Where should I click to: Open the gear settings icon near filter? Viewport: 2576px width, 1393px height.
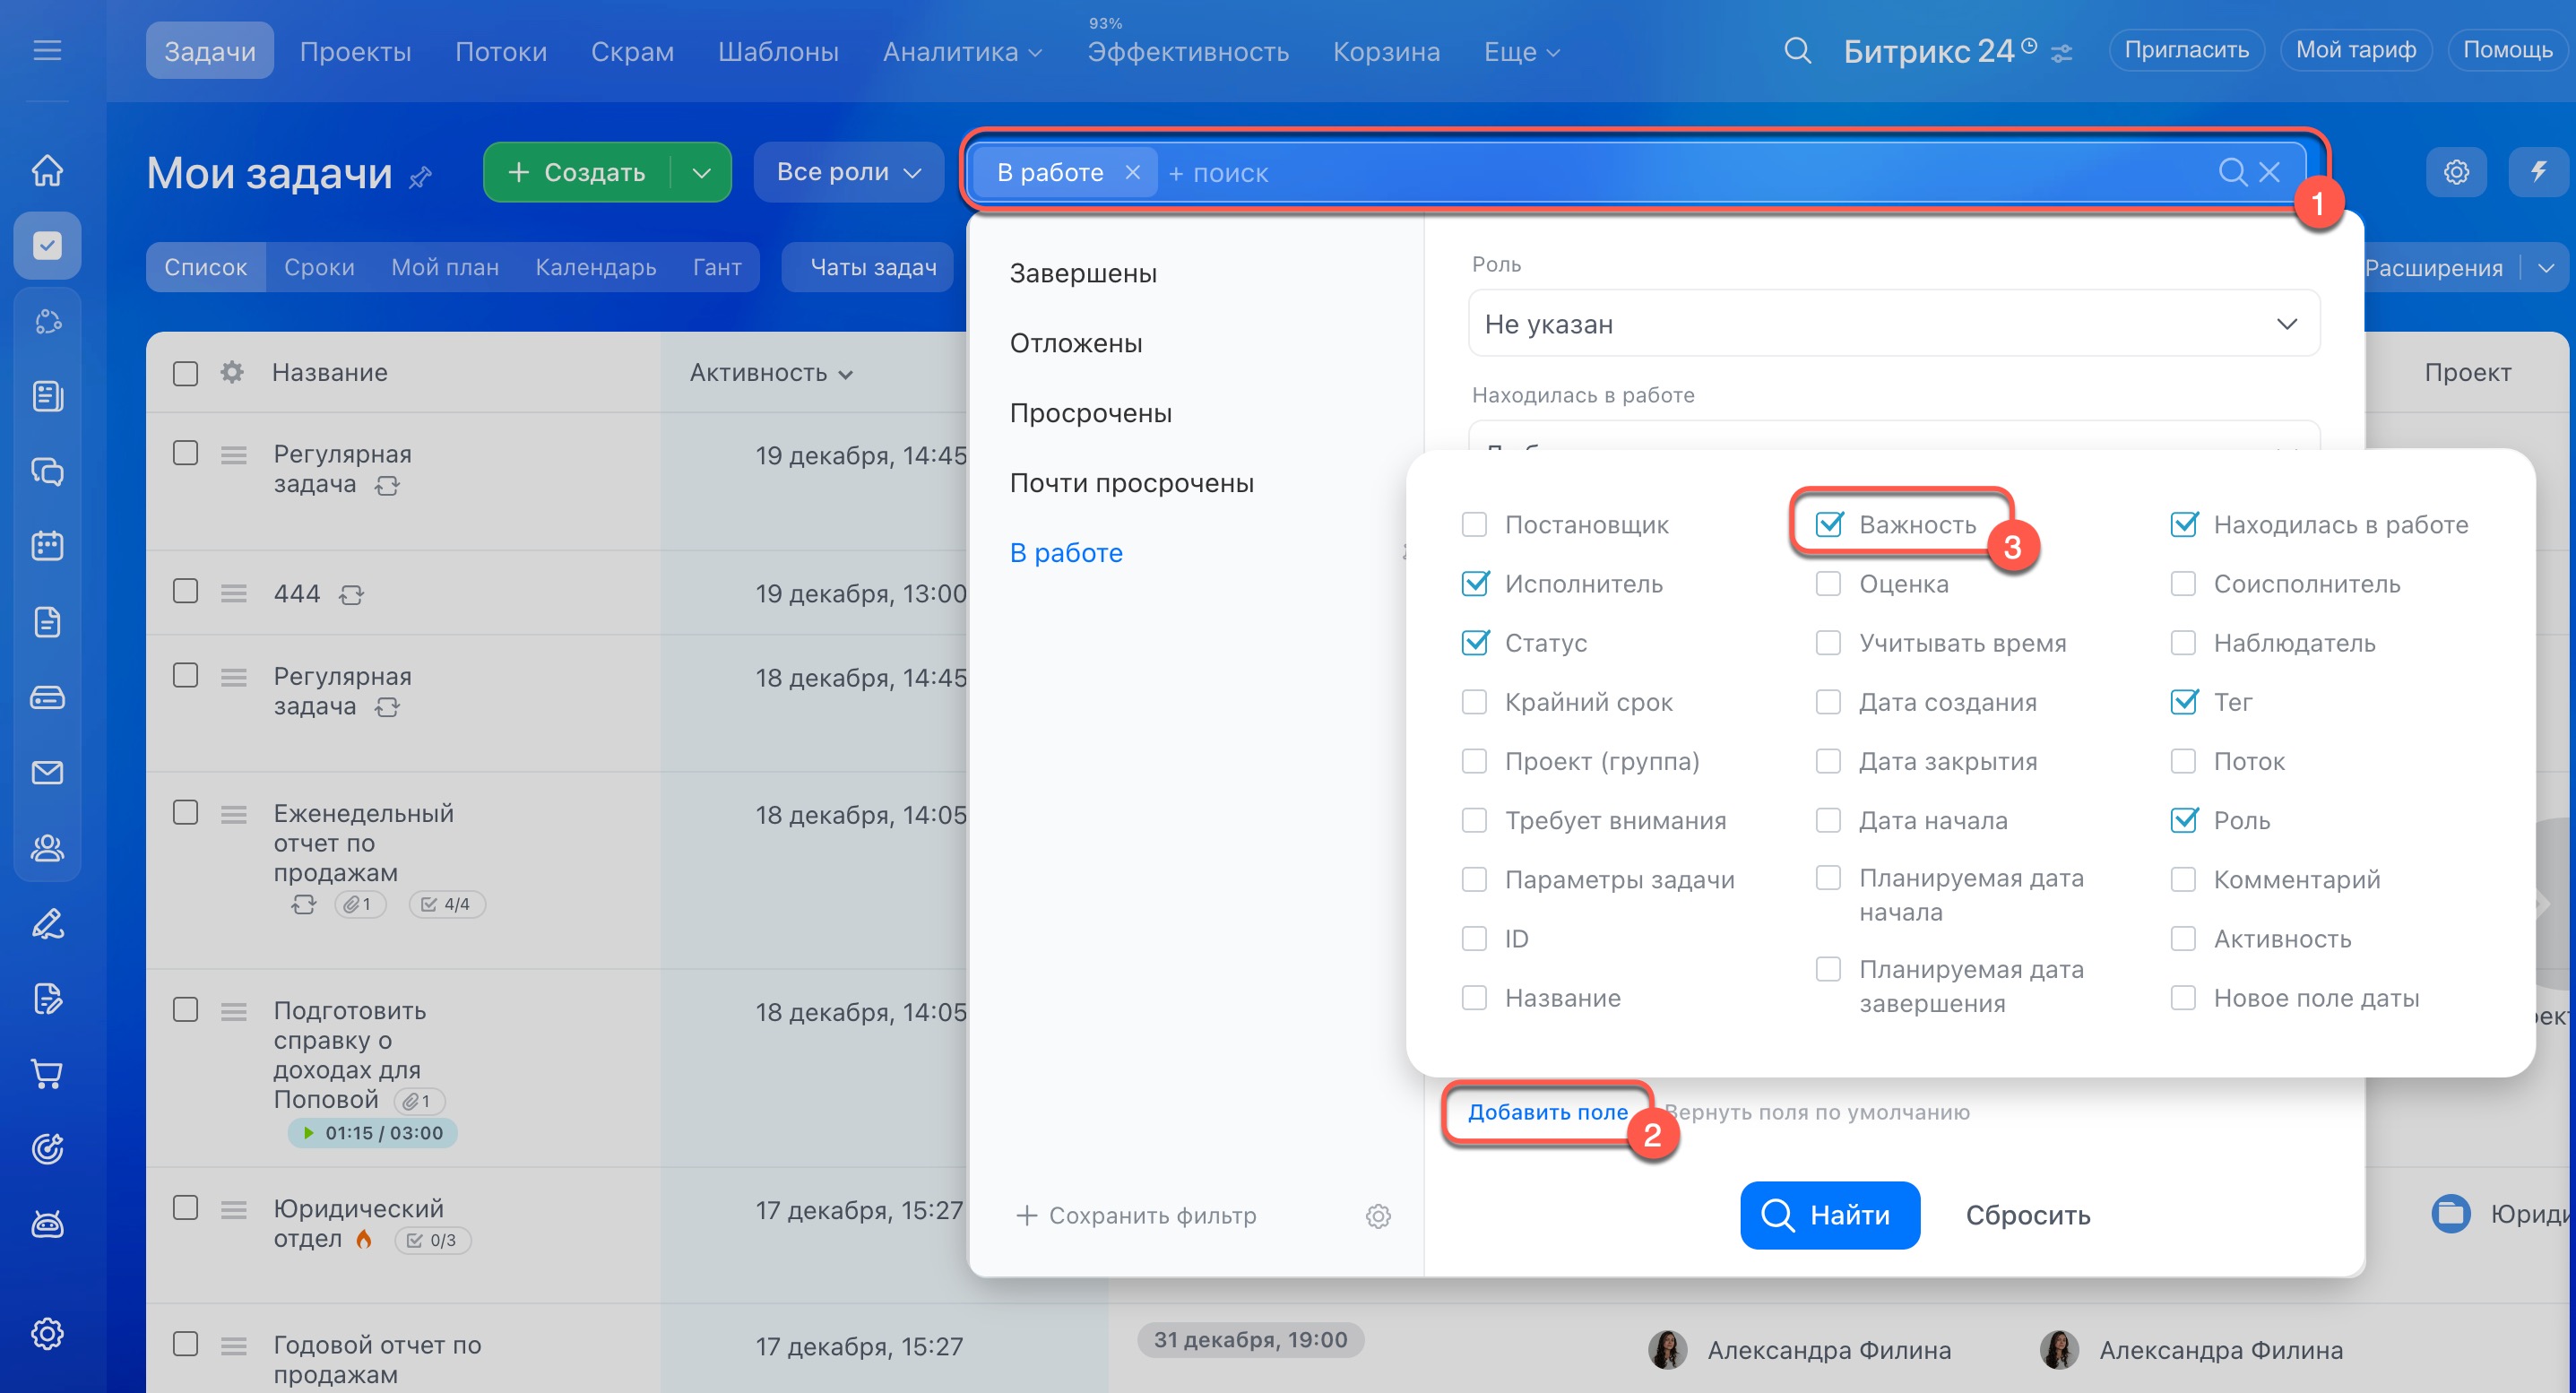[x=2456, y=172]
